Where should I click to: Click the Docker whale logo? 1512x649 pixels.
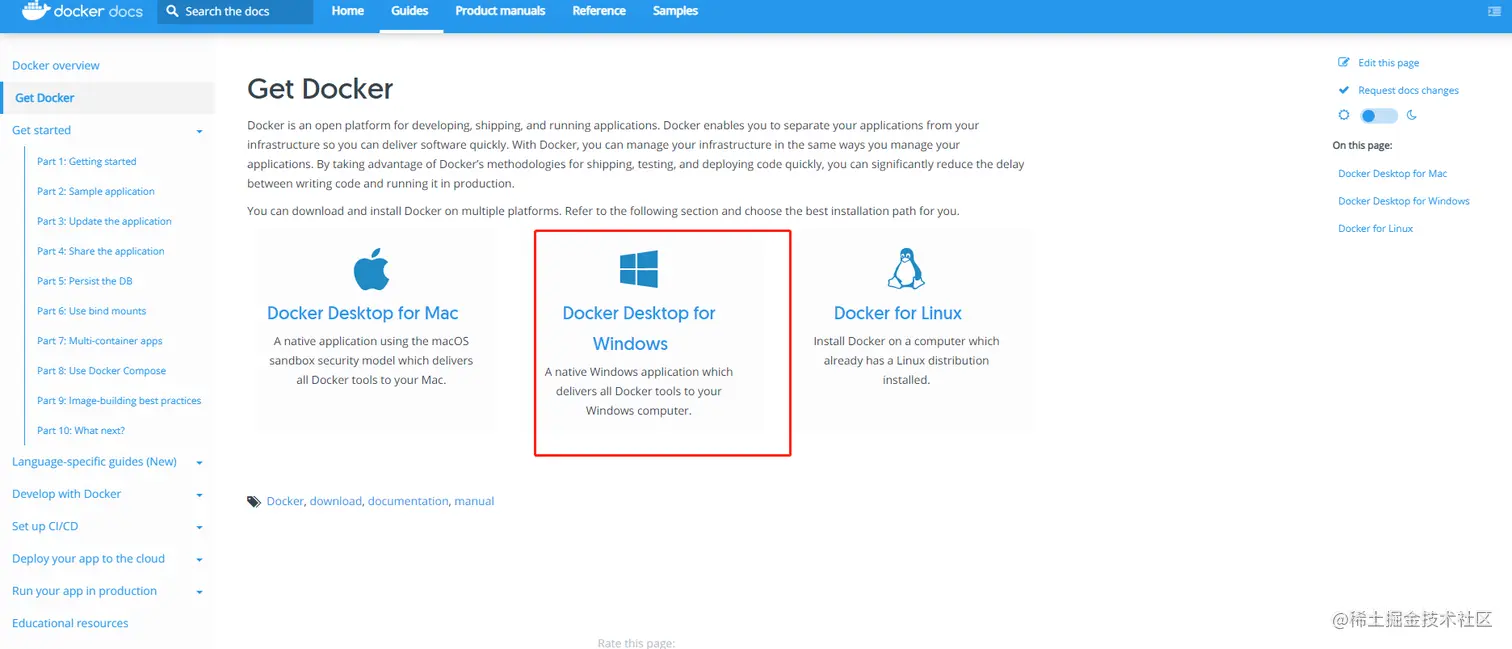point(36,11)
